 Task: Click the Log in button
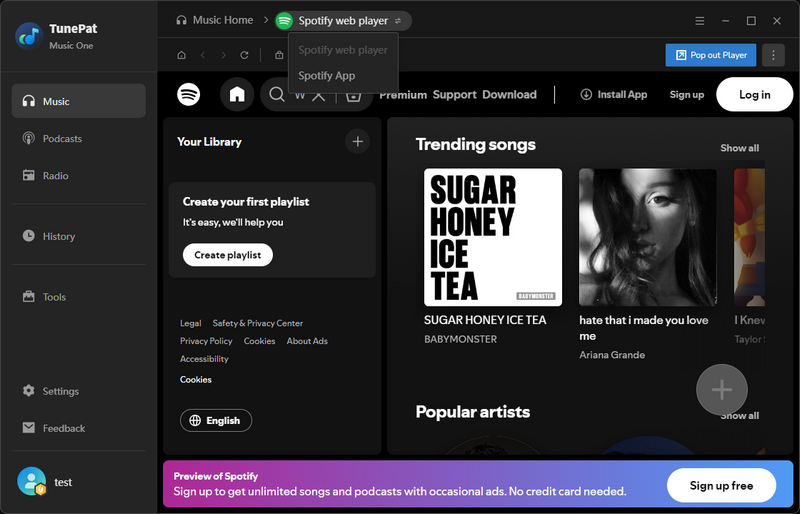click(x=755, y=94)
